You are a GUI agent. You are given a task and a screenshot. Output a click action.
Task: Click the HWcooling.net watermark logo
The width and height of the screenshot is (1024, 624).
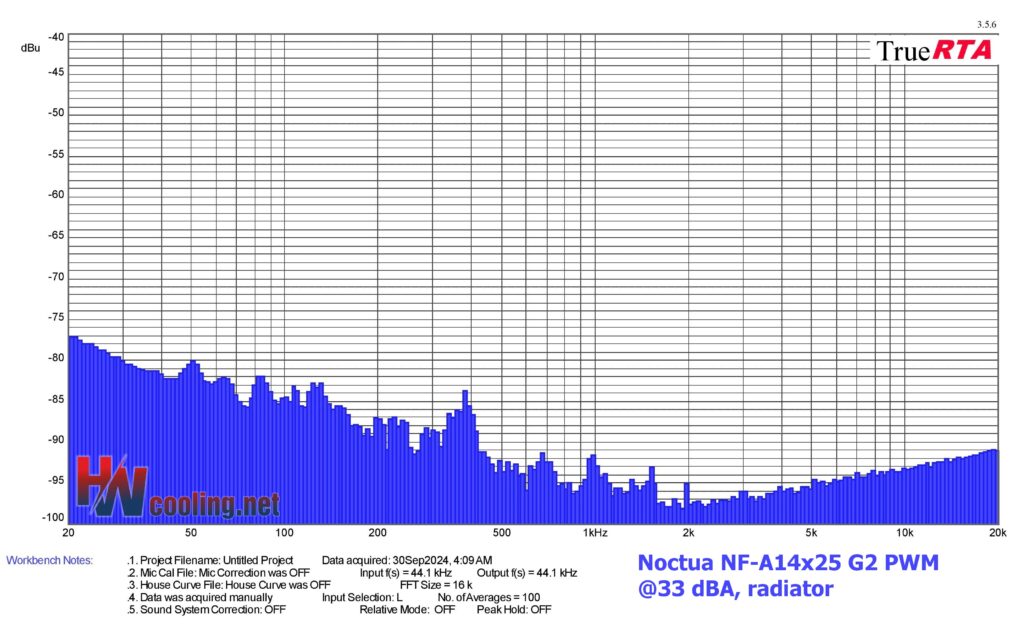[178, 489]
